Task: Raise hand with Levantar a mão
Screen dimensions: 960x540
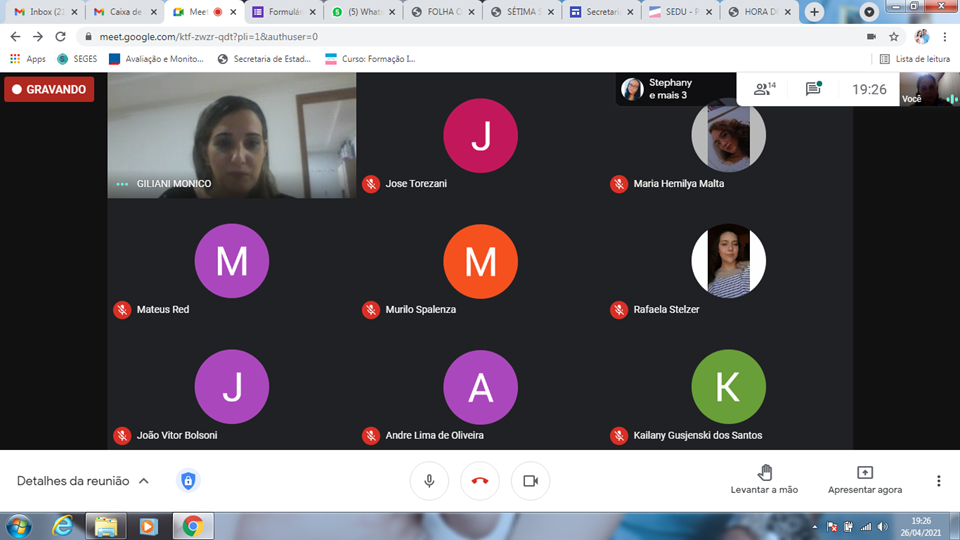Action: (x=765, y=480)
